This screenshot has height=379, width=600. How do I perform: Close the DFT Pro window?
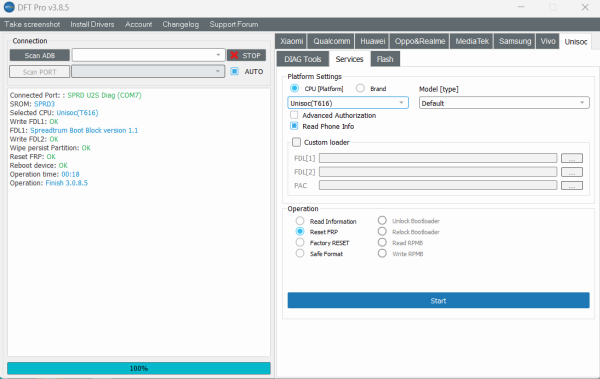[585, 7]
